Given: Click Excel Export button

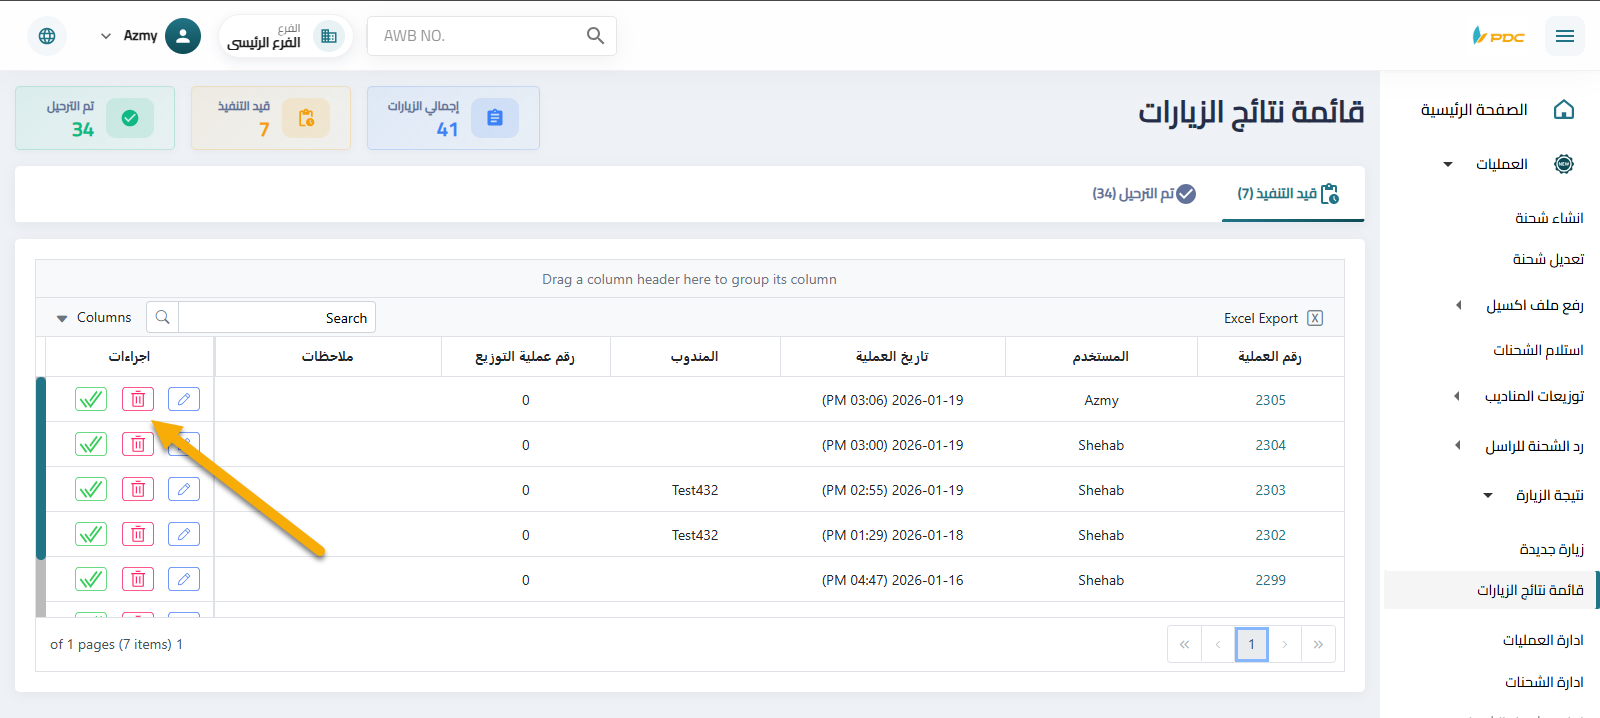Looking at the screenshot, I should (1273, 318).
